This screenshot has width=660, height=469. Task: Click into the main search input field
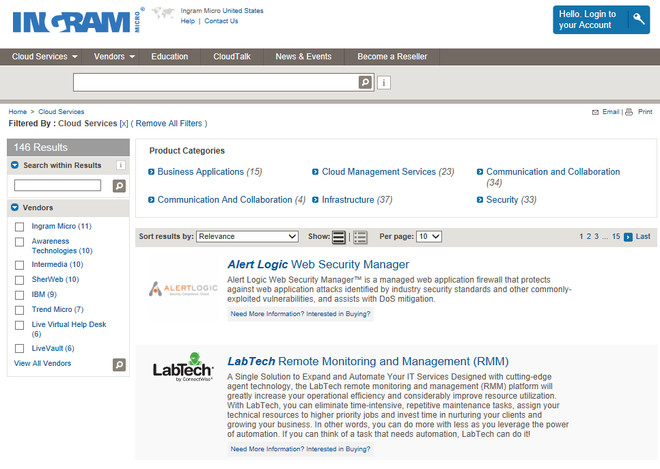[x=216, y=83]
